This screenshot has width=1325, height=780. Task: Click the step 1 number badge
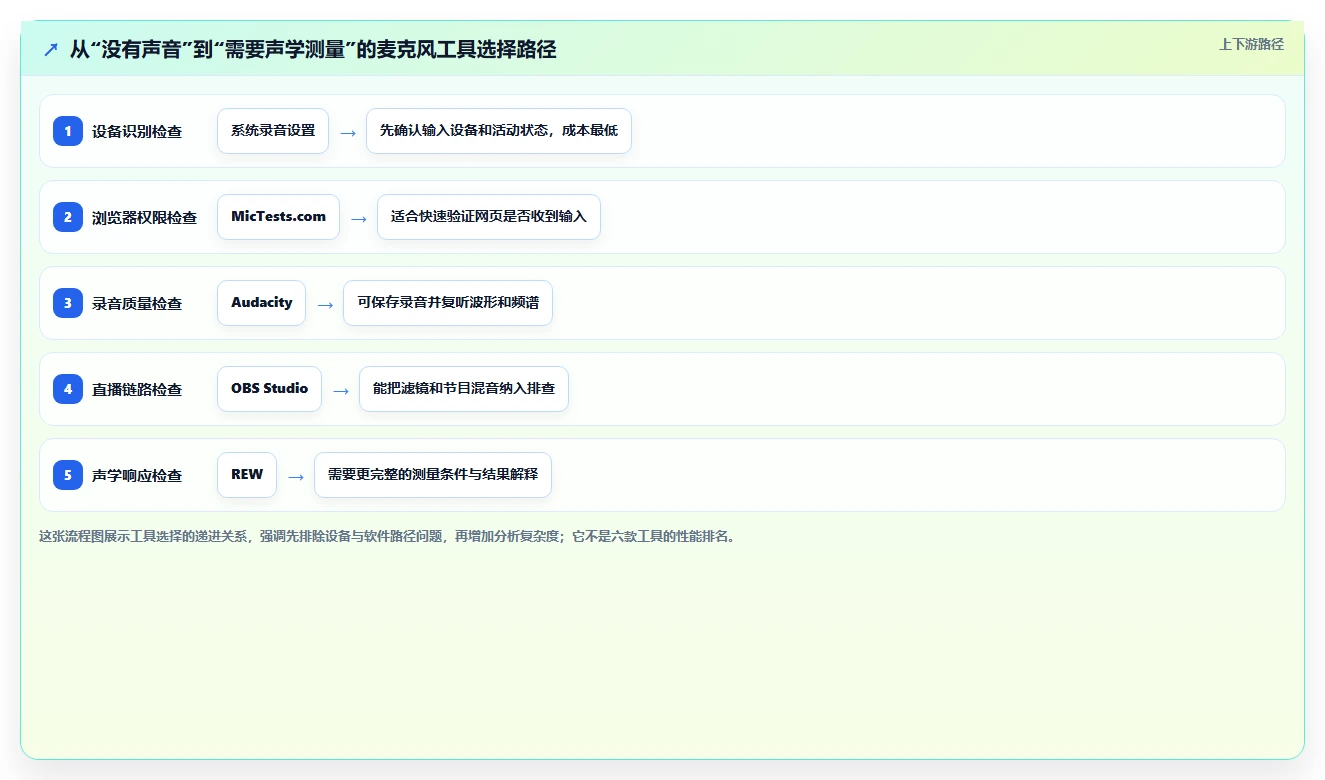tap(68, 131)
